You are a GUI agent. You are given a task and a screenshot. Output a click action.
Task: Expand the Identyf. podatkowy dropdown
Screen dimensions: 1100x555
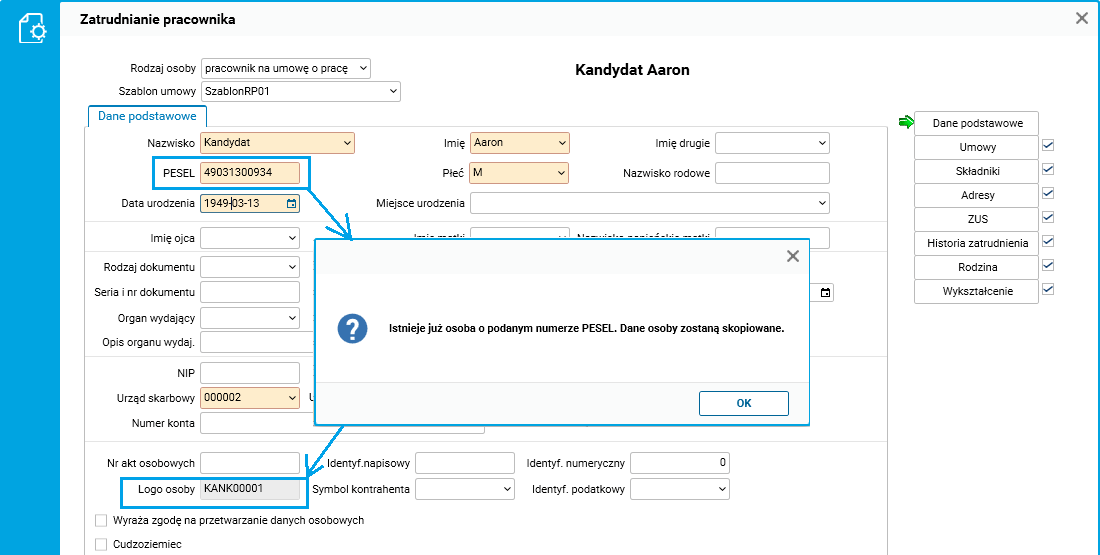click(x=680, y=489)
